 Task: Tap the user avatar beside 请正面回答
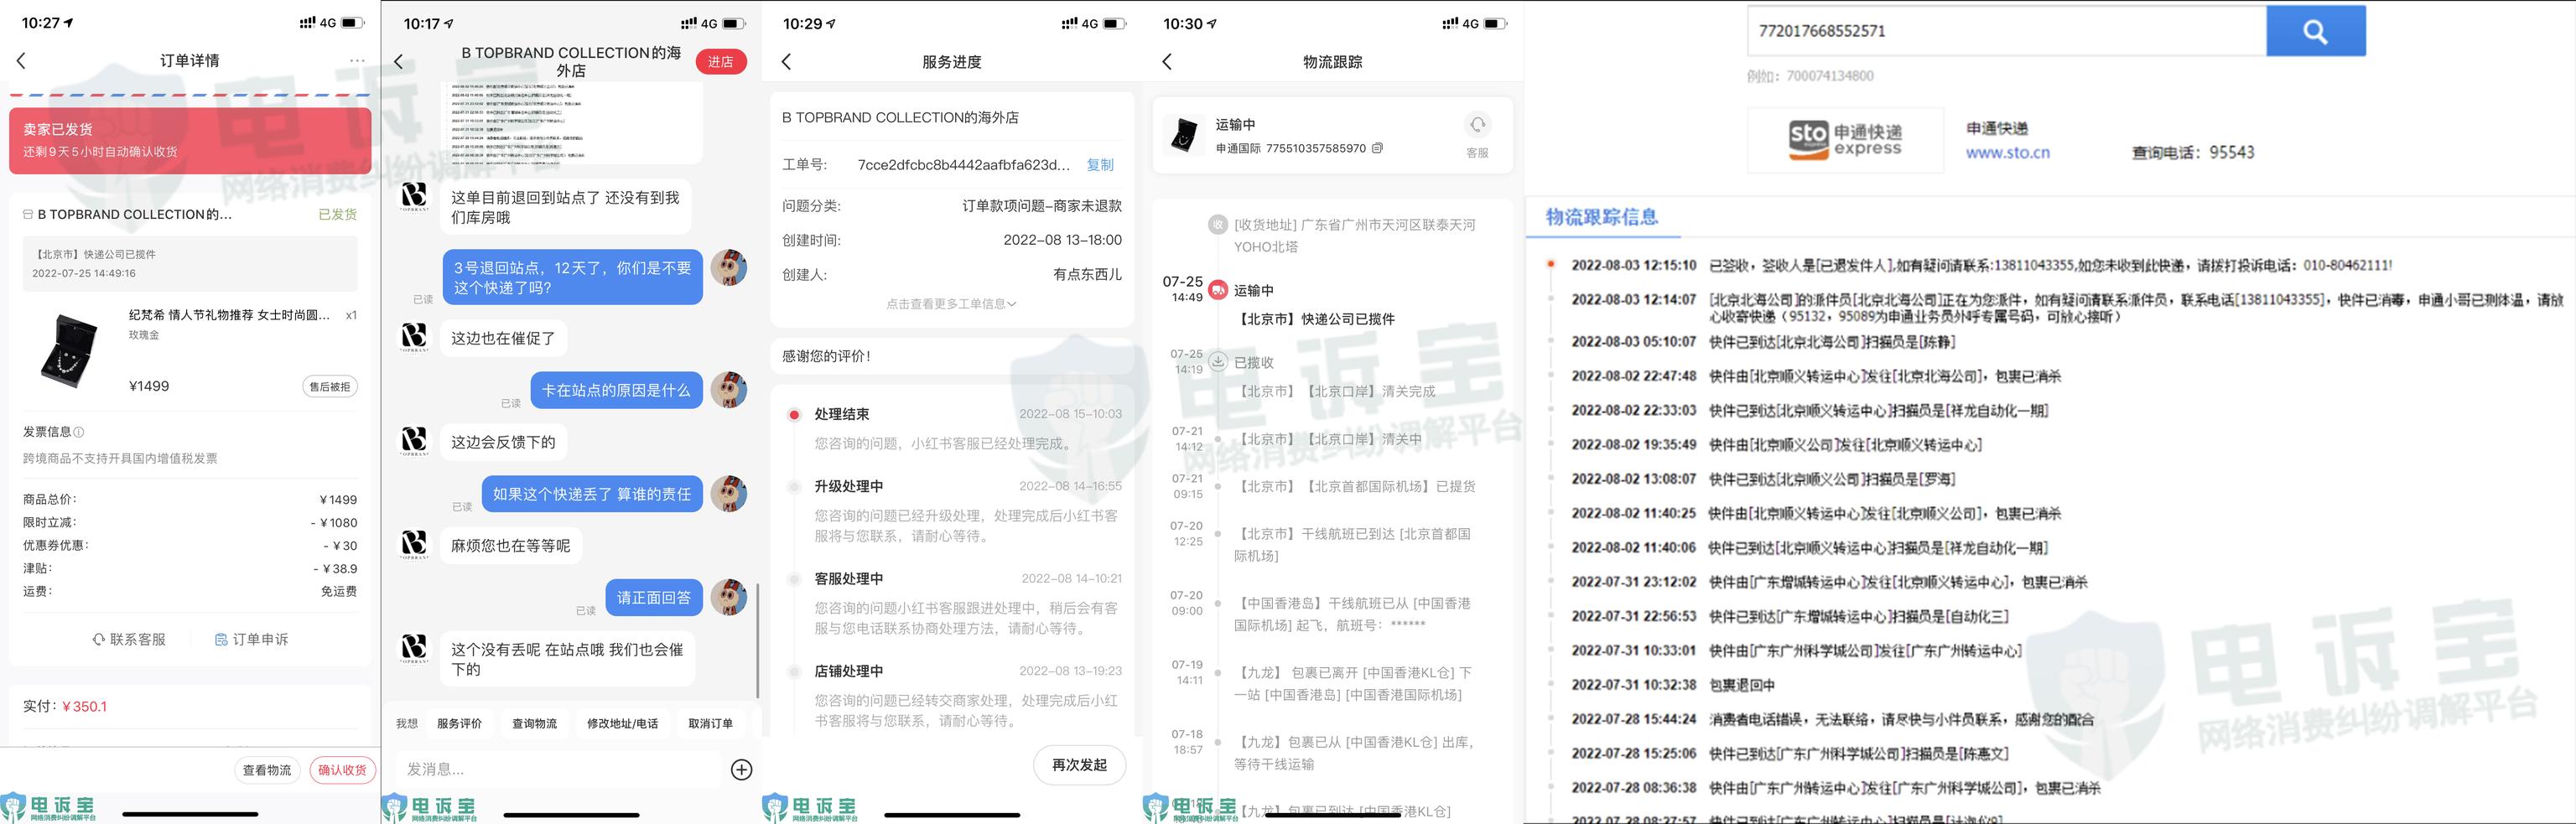729,597
